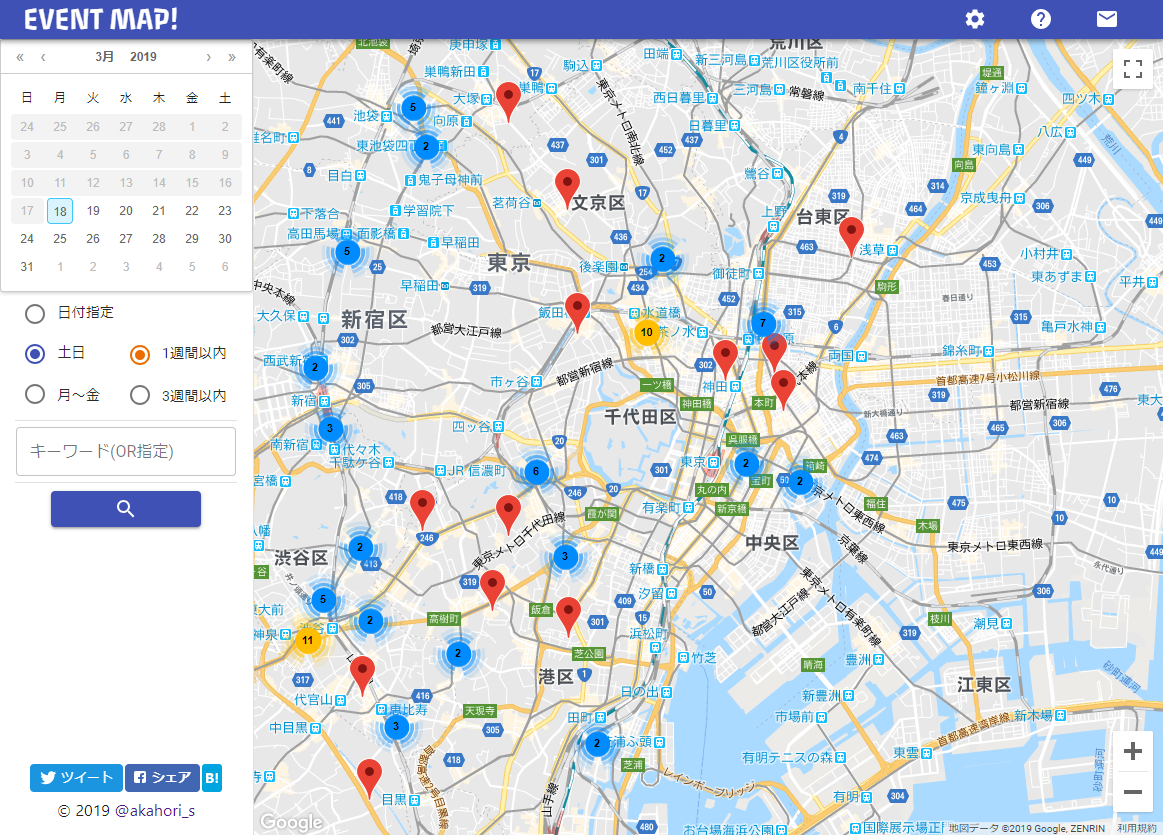
Task: Select the 月〜金 radio option
Action: (x=35, y=394)
